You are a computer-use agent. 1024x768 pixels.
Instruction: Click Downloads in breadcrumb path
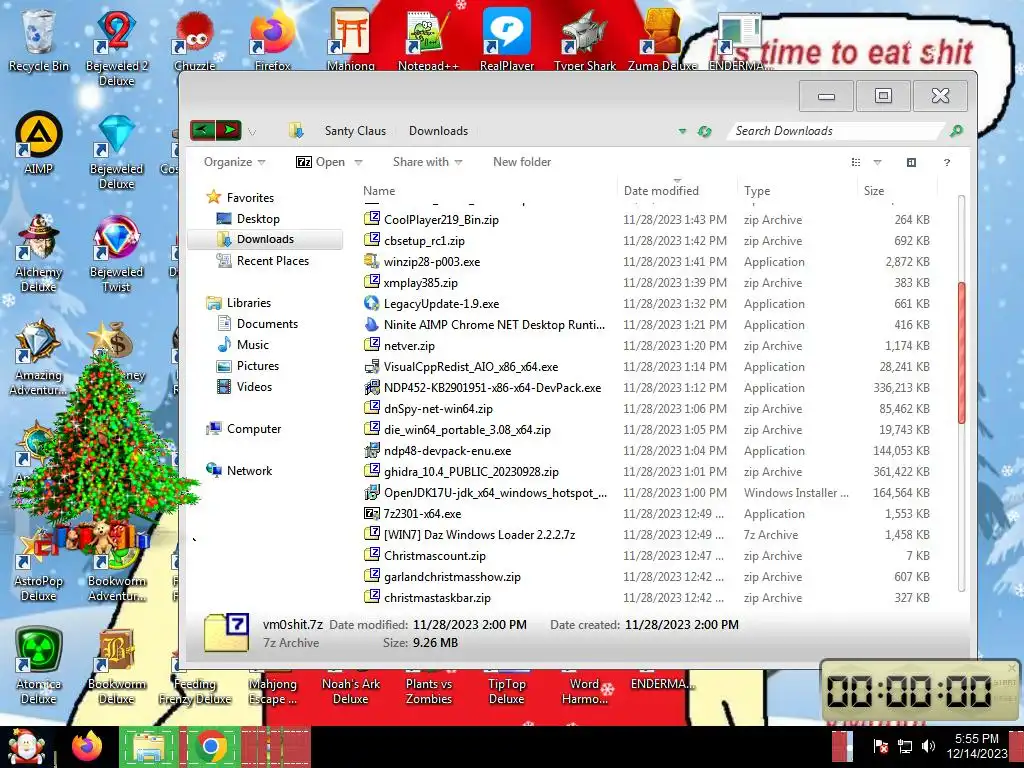[438, 131]
